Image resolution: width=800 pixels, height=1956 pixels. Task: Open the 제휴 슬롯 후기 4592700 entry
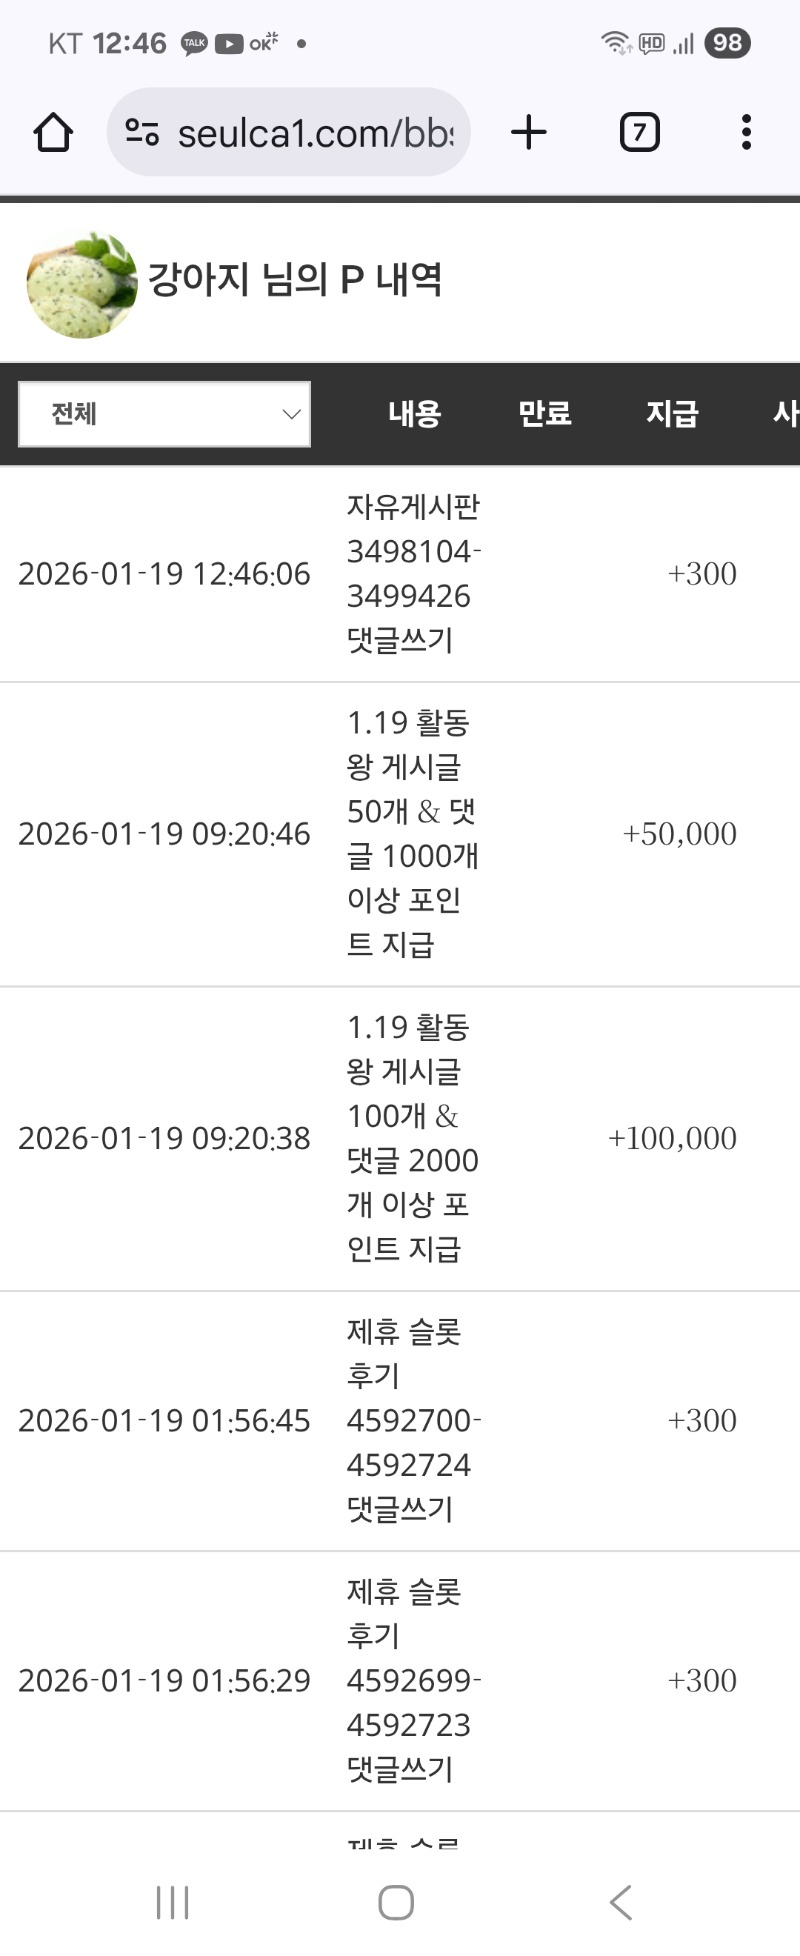click(x=413, y=1421)
